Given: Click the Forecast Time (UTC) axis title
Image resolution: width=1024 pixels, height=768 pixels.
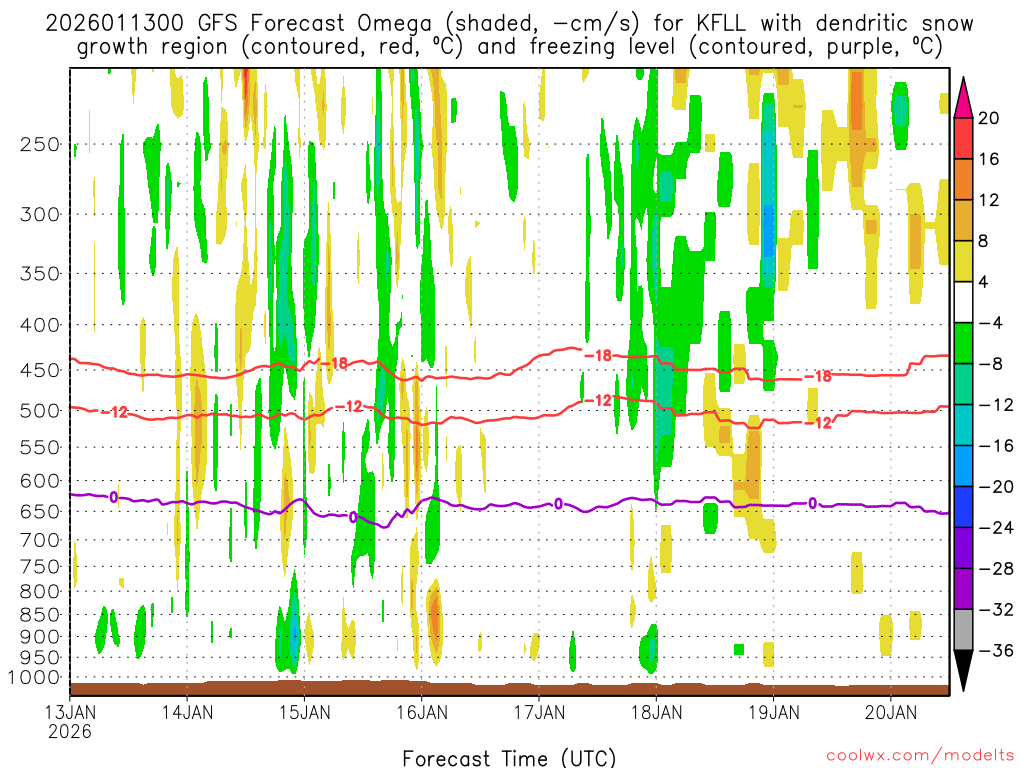Looking at the screenshot, I should [509, 758].
